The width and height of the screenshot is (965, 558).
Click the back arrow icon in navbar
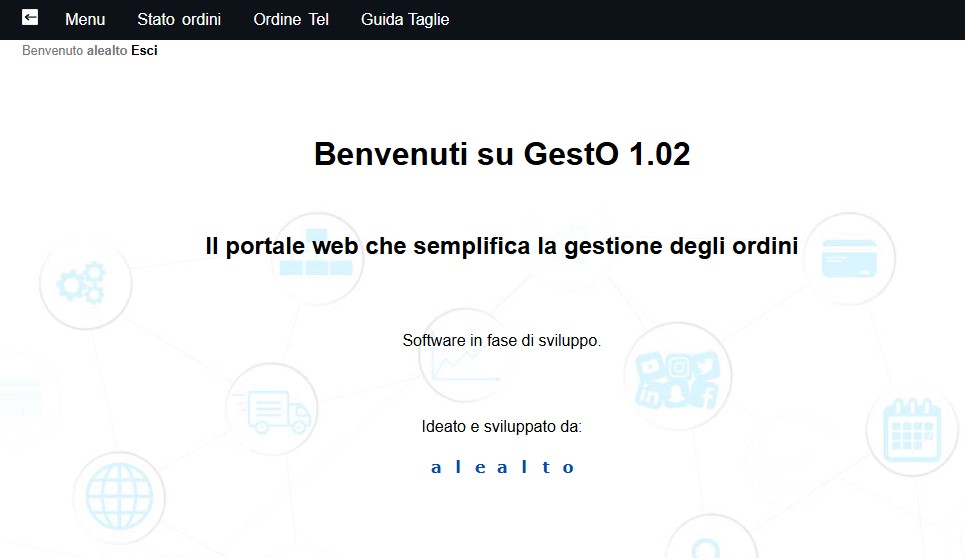[x=30, y=18]
